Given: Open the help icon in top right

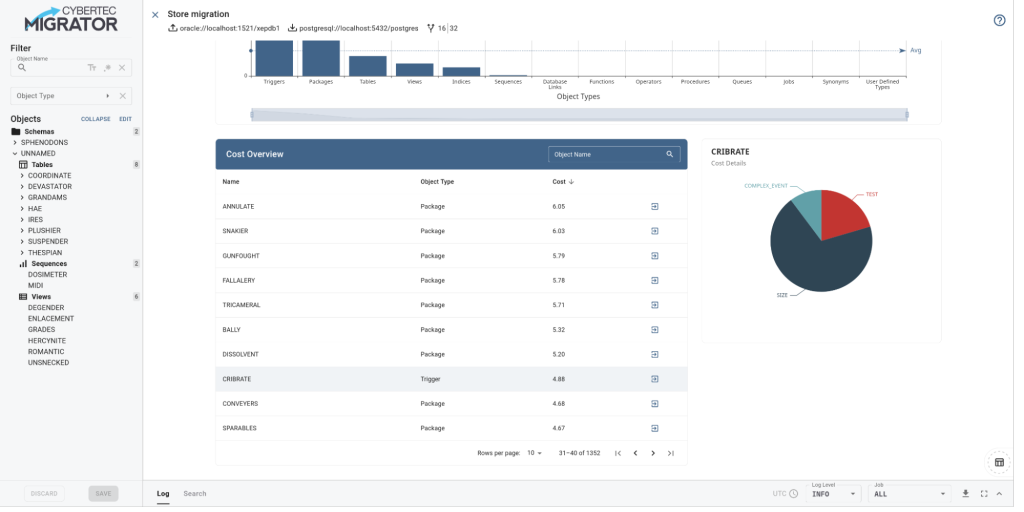Looking at the screenshot, I should (999, 20).
